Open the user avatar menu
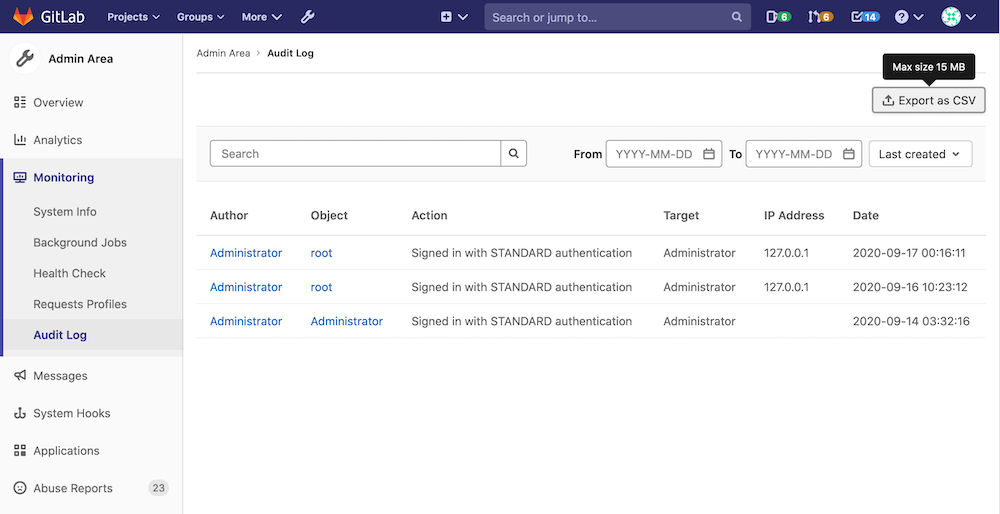1000x514 pixels. [958, 17]
